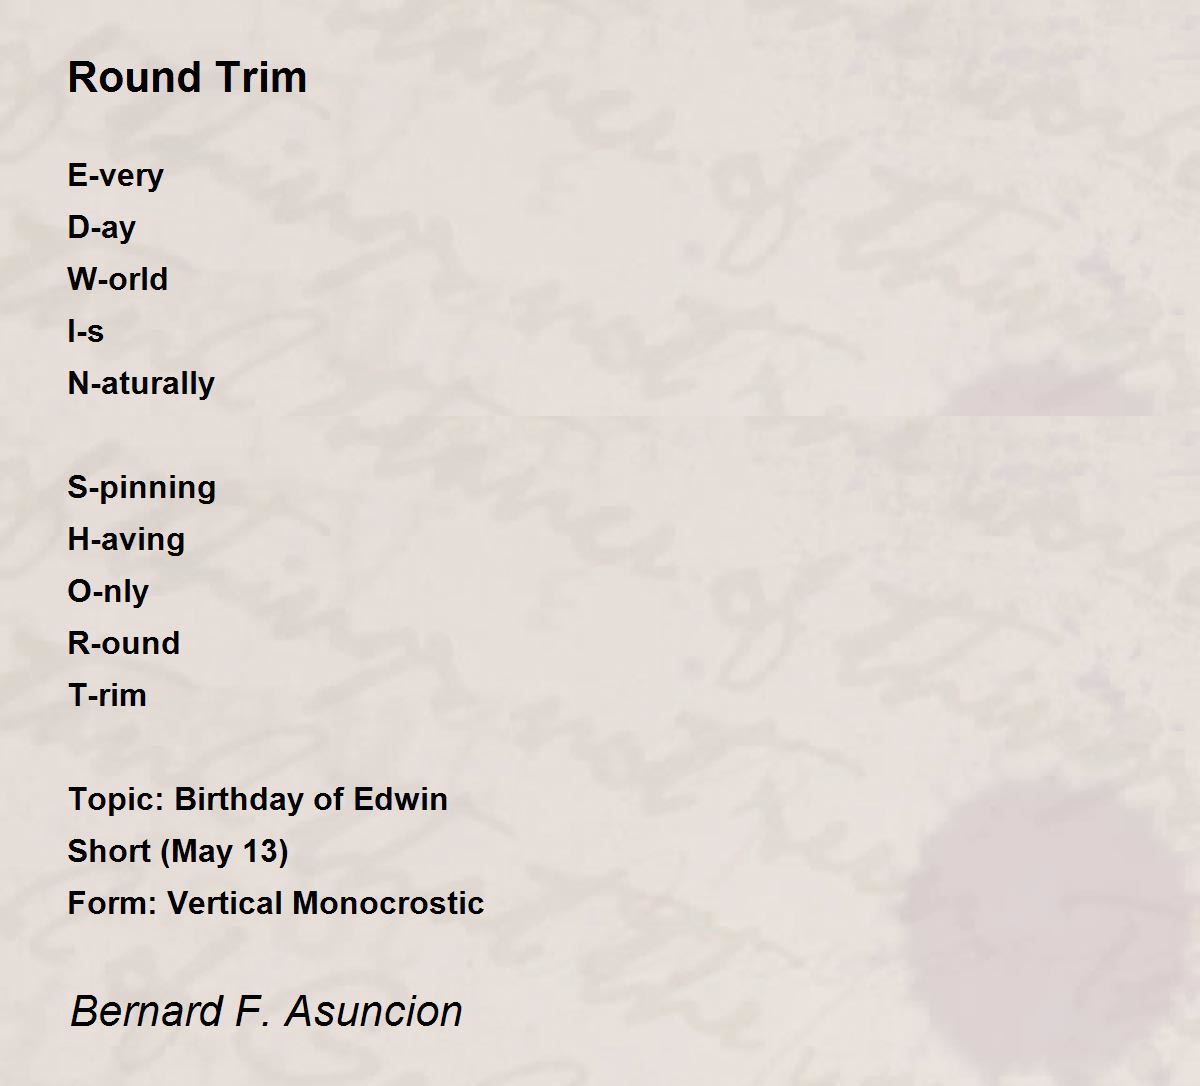Image resolution: width=1200 pixels, height=1086 pixels.
Task: Click the word Monocrostic
Action: click(389, 903)
